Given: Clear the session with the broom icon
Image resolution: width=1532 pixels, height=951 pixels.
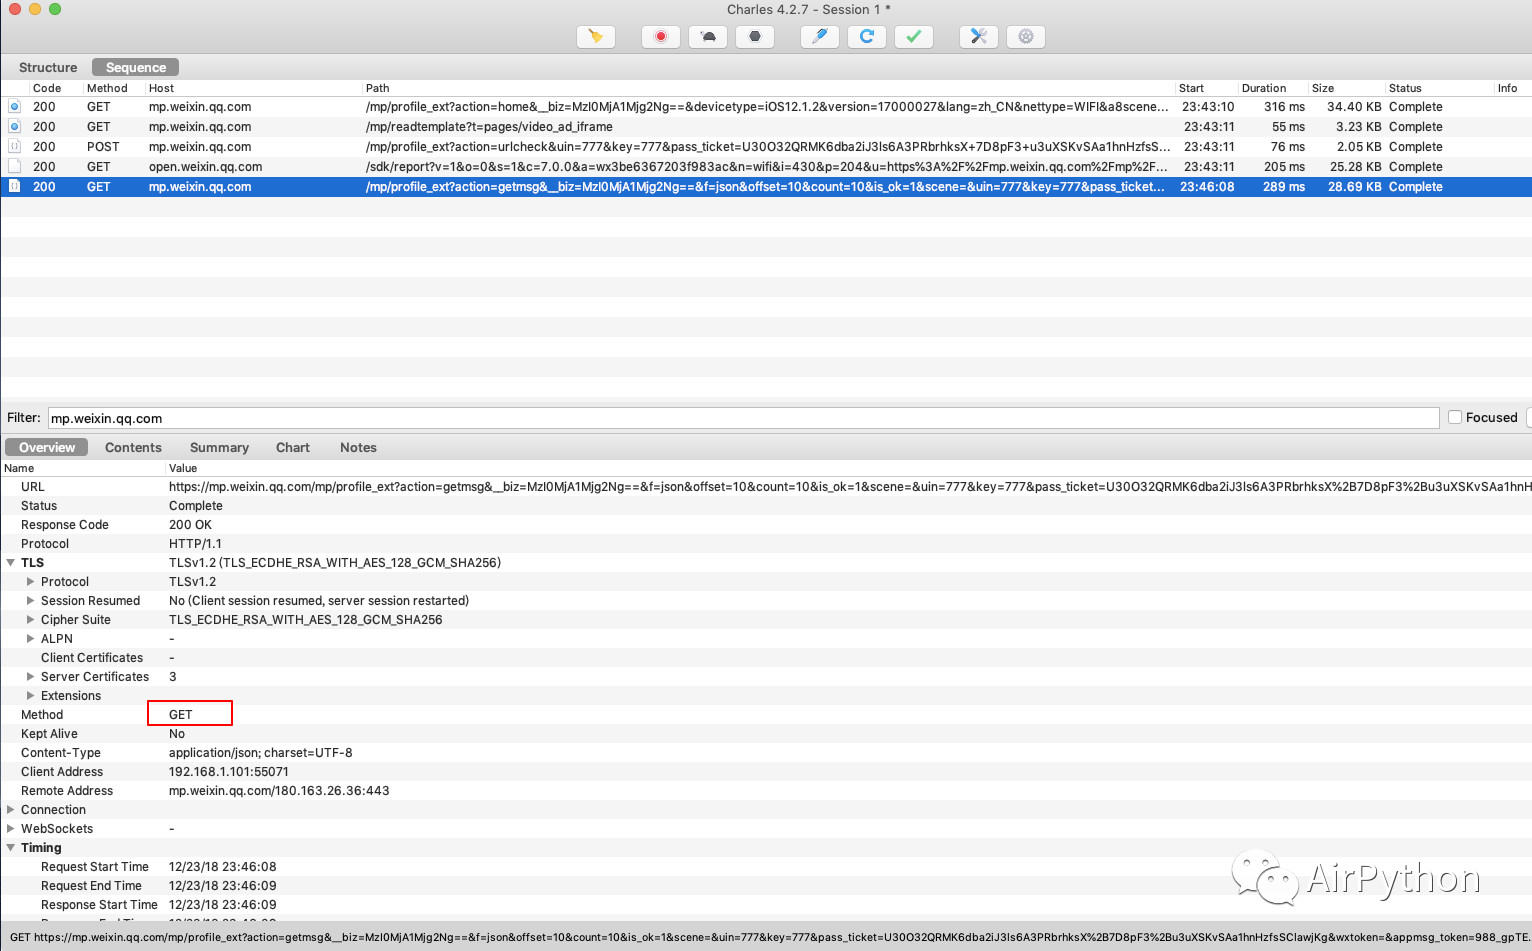Looking at the screenshot, I should (596, 37).
